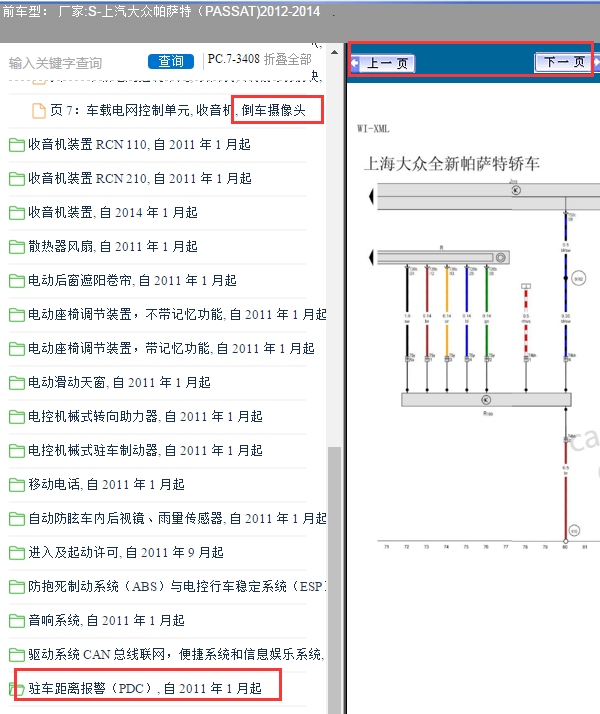Click folder icon for 自动防眩车内后视镜
Image resolution: width=600 pixels, height=714 pixels.
(x=17, y=519)
